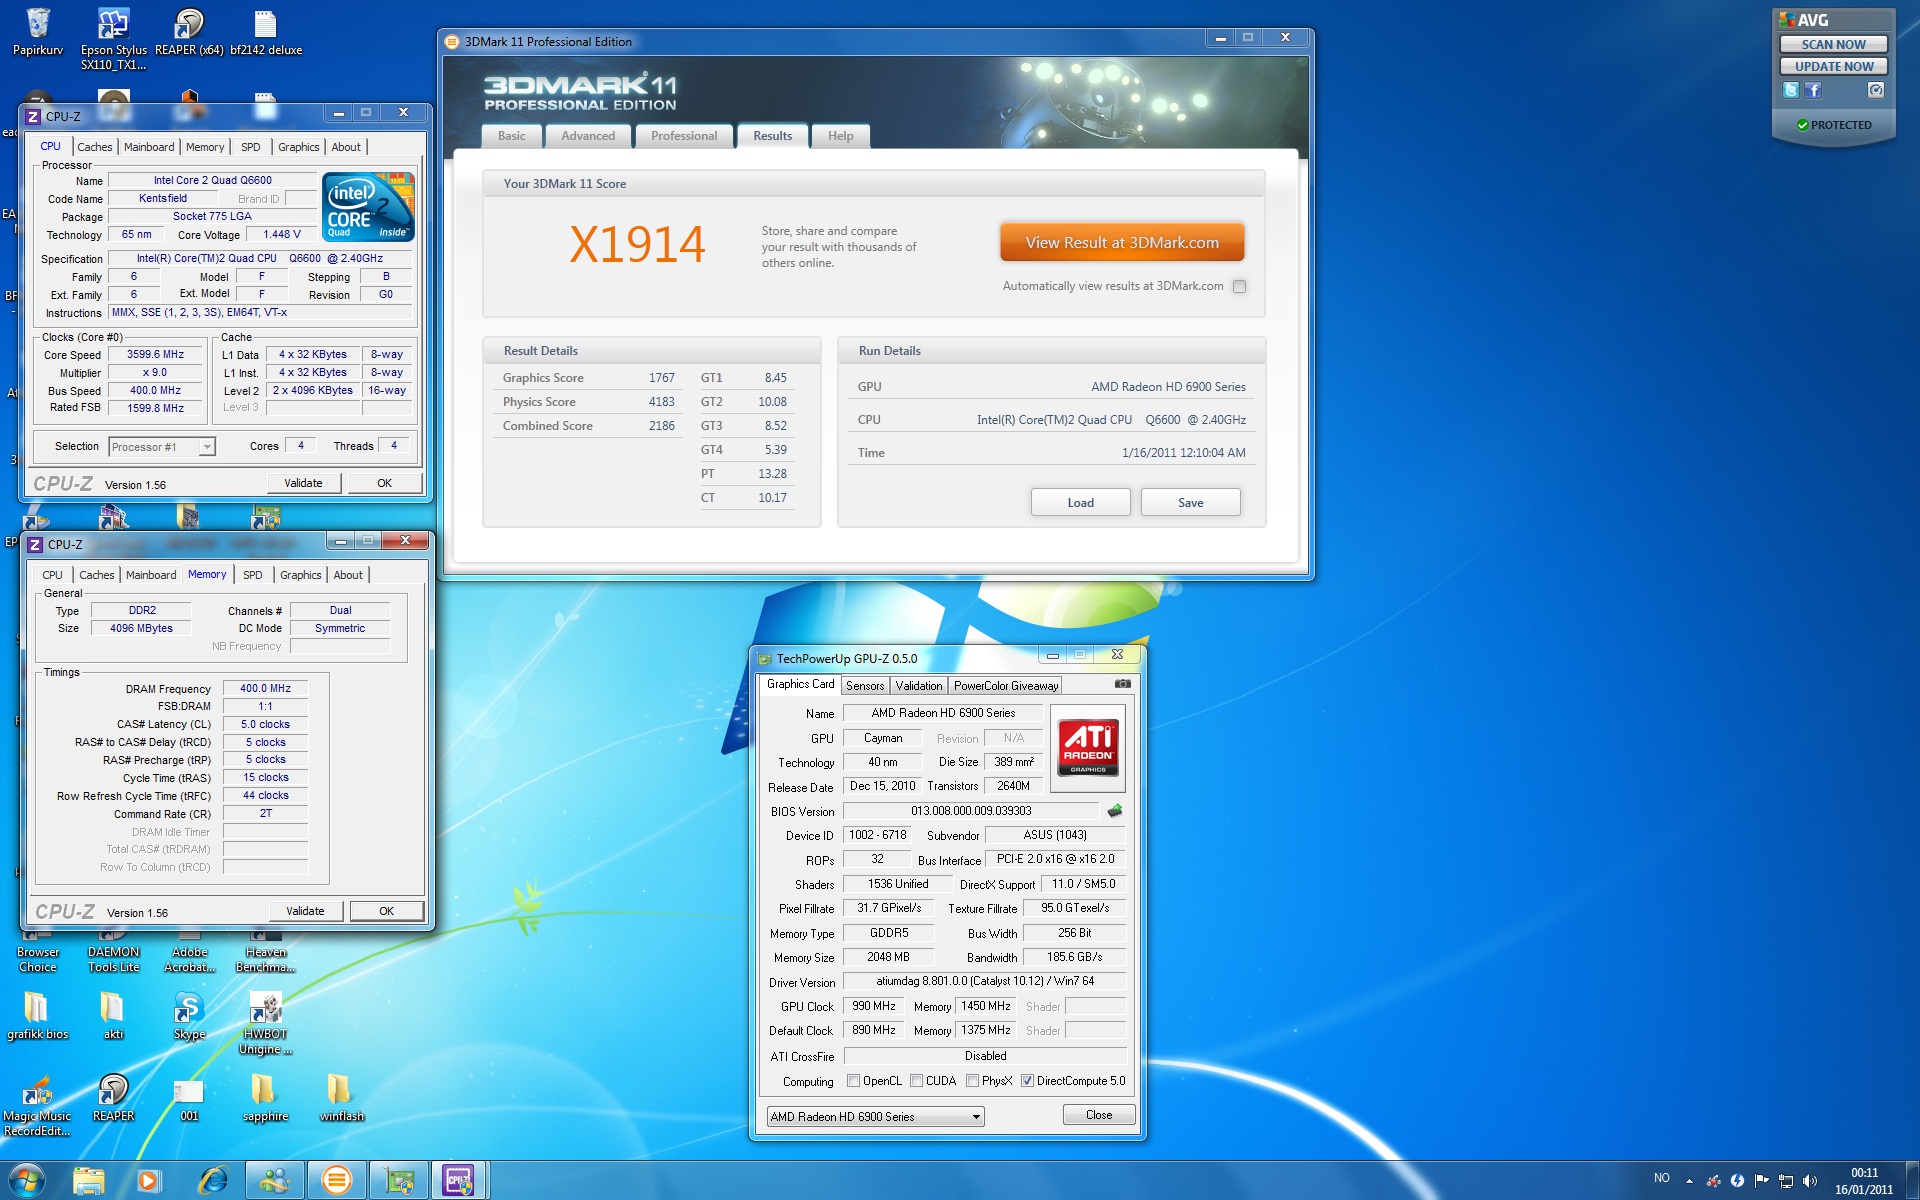The height and width of the screenshot is (1200, 1920).
Task: Switch to the Basic tab in 3DMark
Action: (512, 136)
